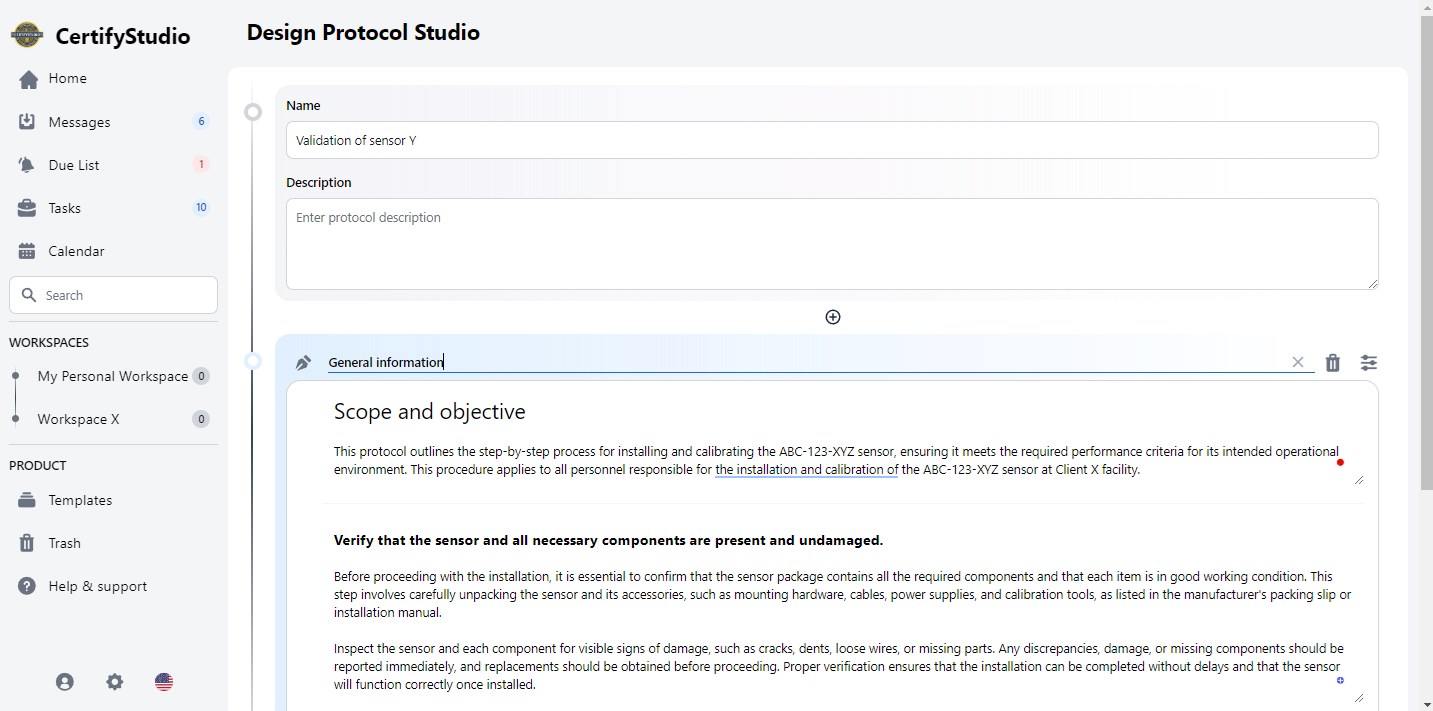Open the Calendar view
The image size is (1433, 711).
(76, 251)
